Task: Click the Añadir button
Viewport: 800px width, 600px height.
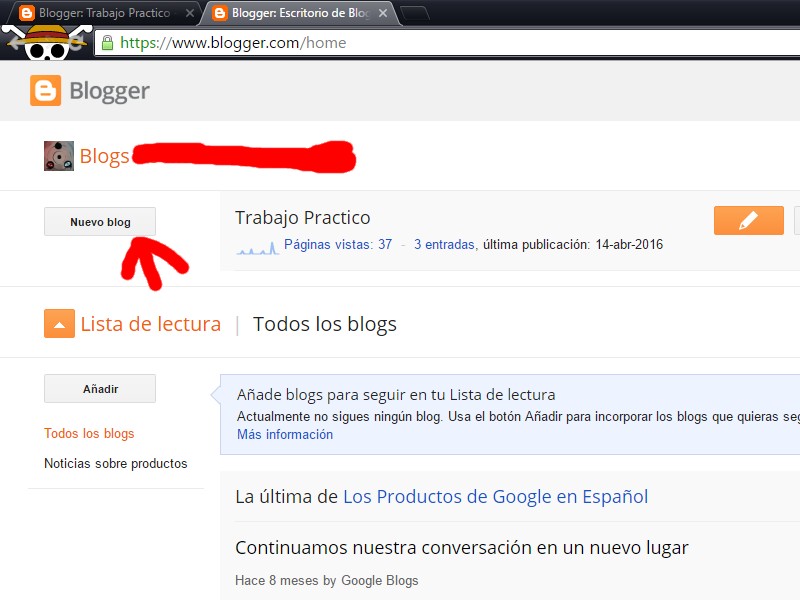Action: (x=100, y=389)
